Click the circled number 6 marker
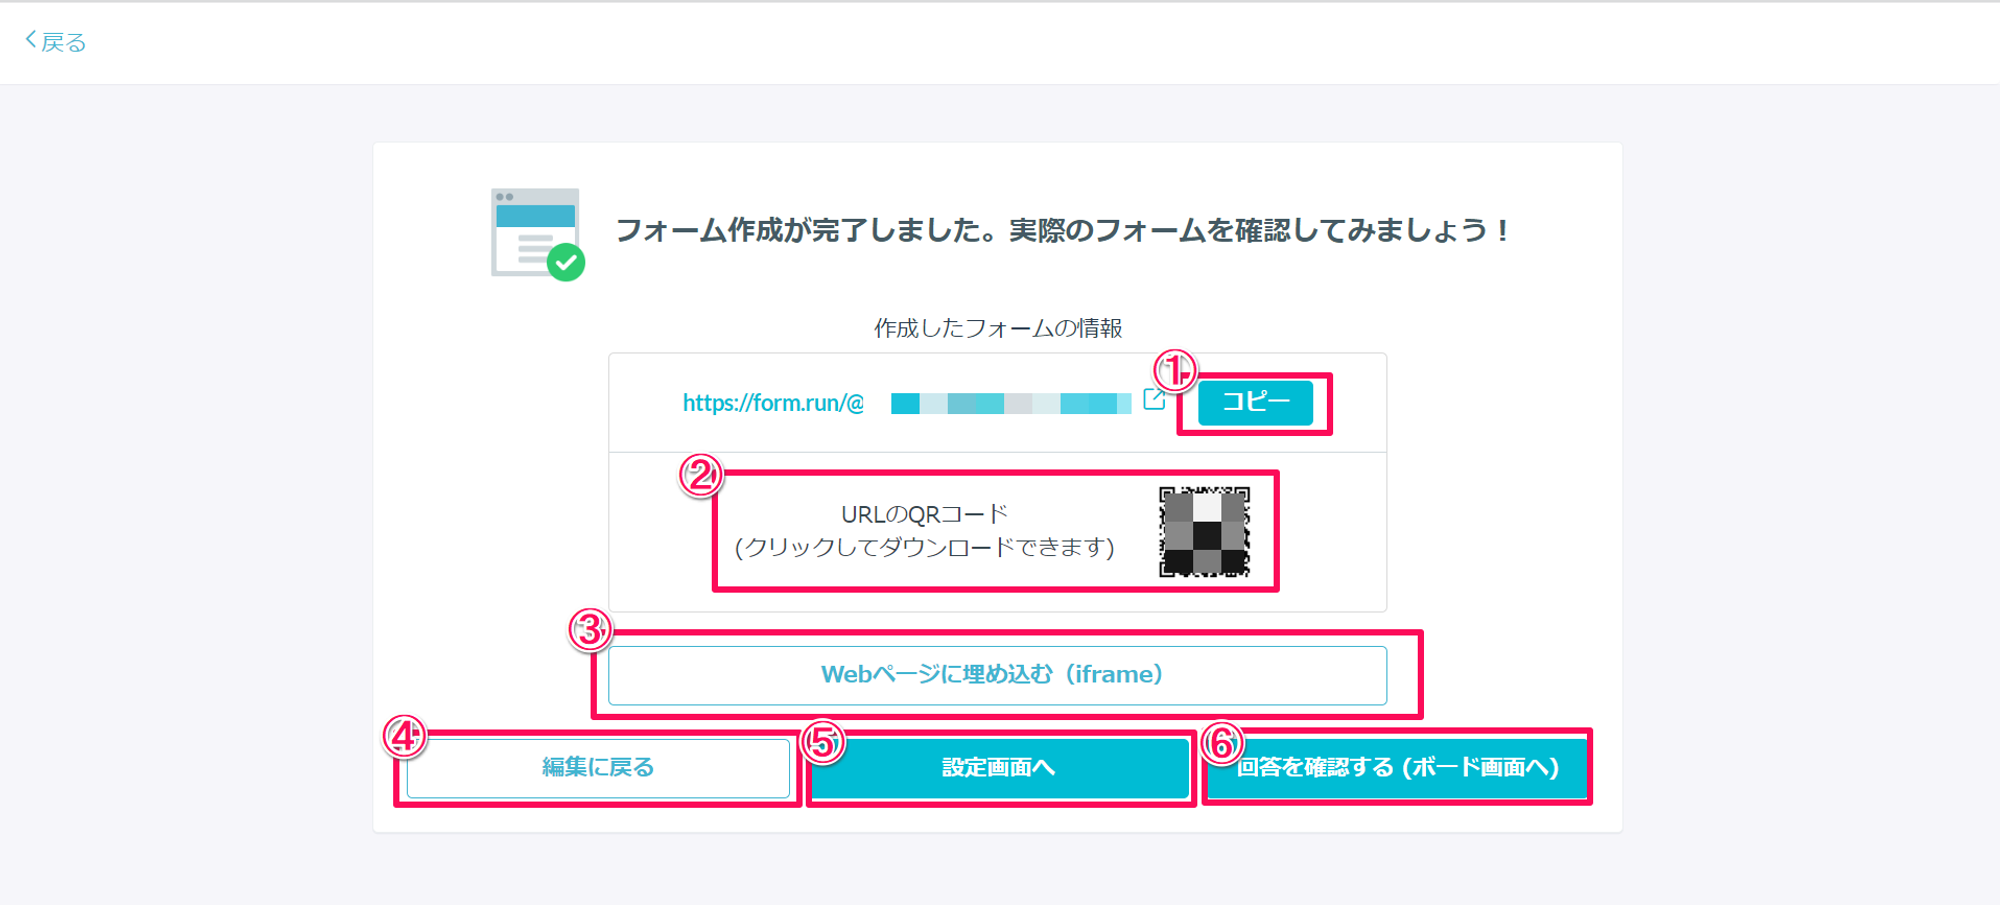 pos(1222,743)
